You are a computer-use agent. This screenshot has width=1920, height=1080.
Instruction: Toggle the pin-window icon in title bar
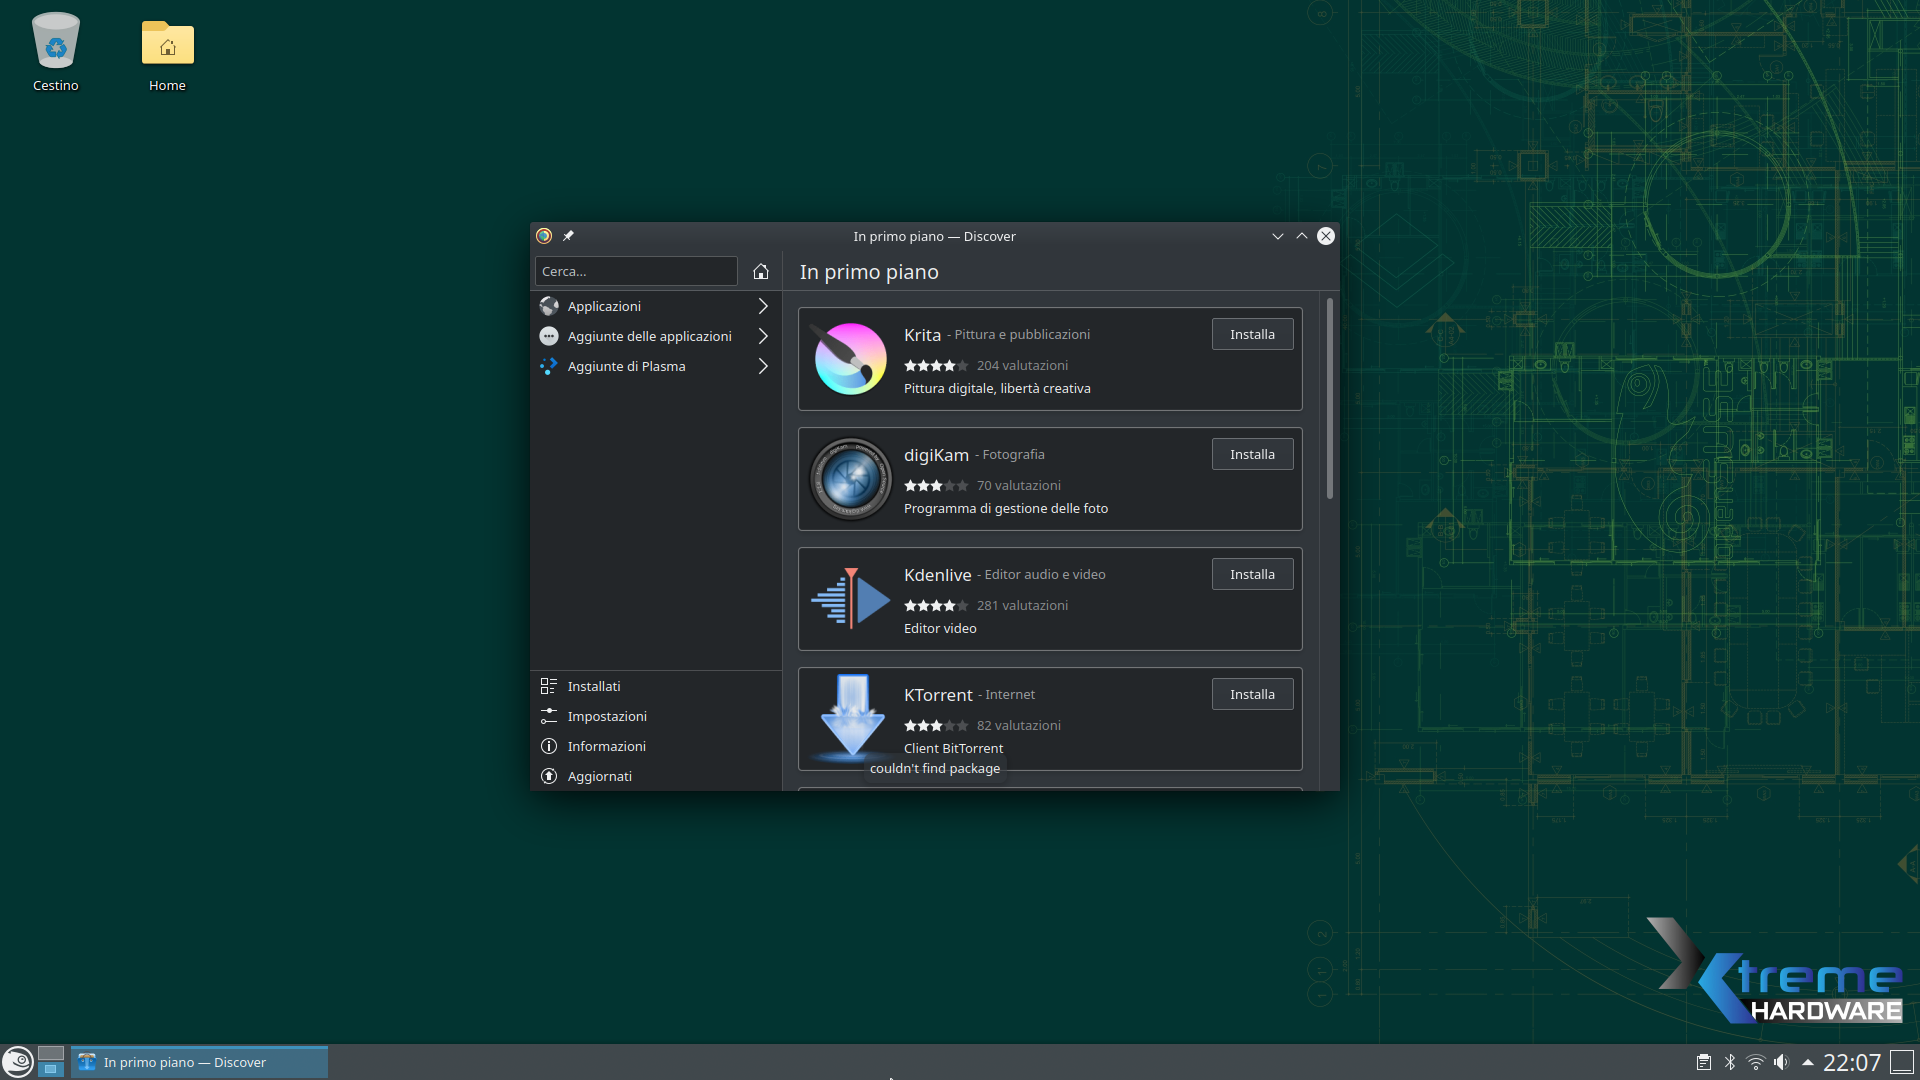(x=568, y=236)
